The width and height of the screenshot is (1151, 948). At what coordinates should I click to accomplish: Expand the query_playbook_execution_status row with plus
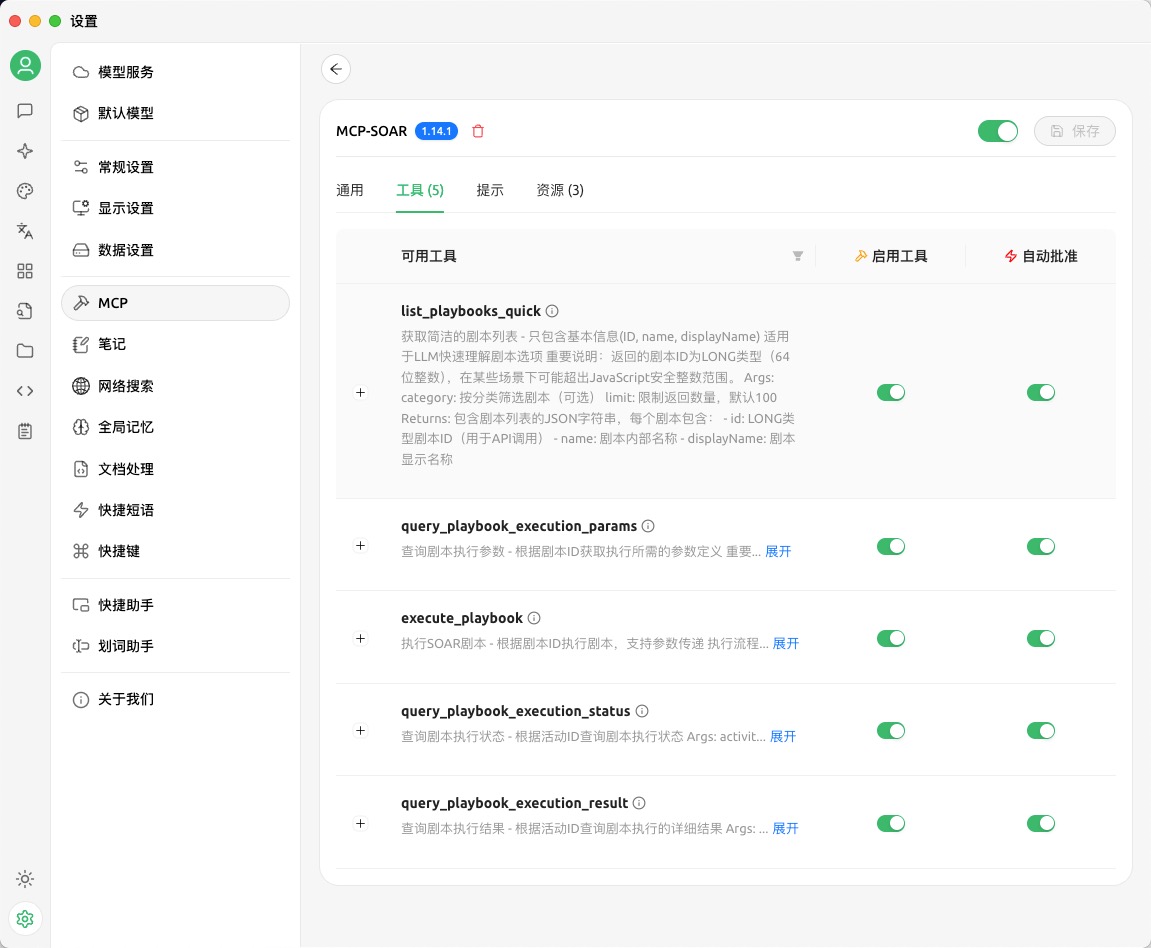[361, 731]
